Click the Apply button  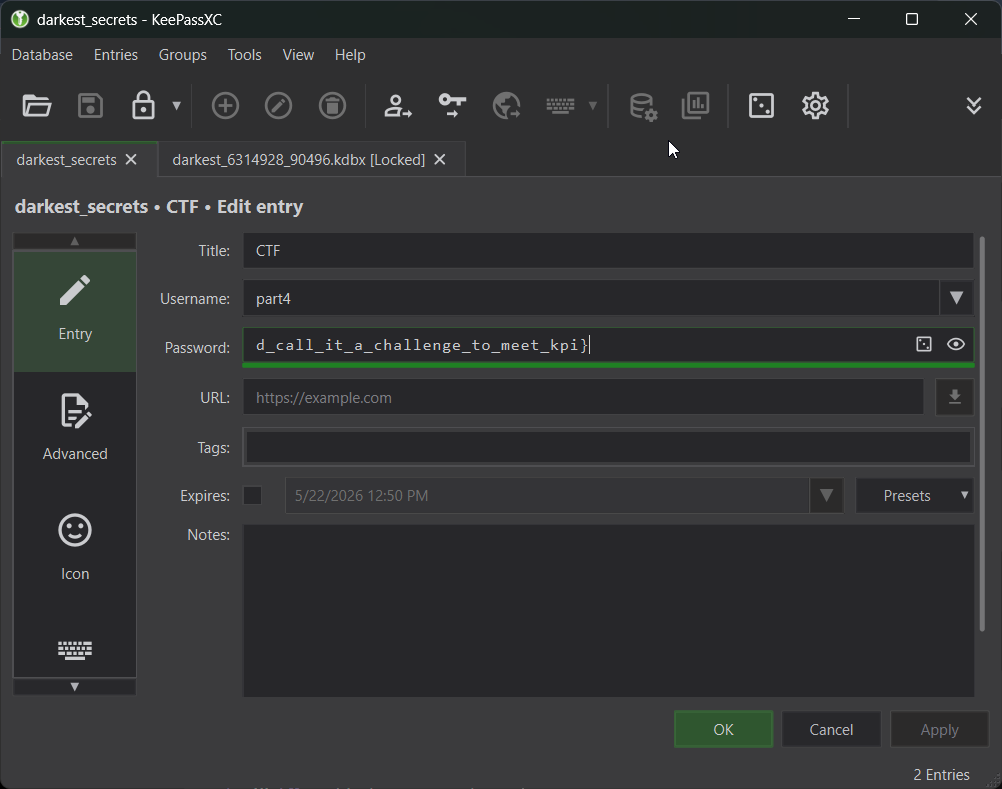[939, 730]
